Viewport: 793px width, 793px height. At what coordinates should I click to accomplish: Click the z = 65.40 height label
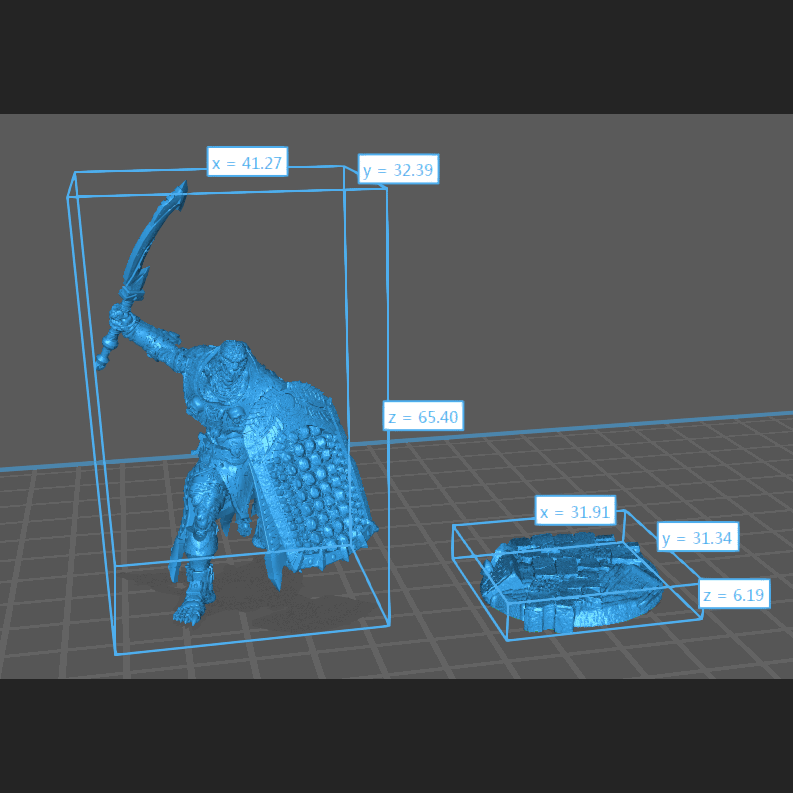pyautogui.click(x=423, y=416)
